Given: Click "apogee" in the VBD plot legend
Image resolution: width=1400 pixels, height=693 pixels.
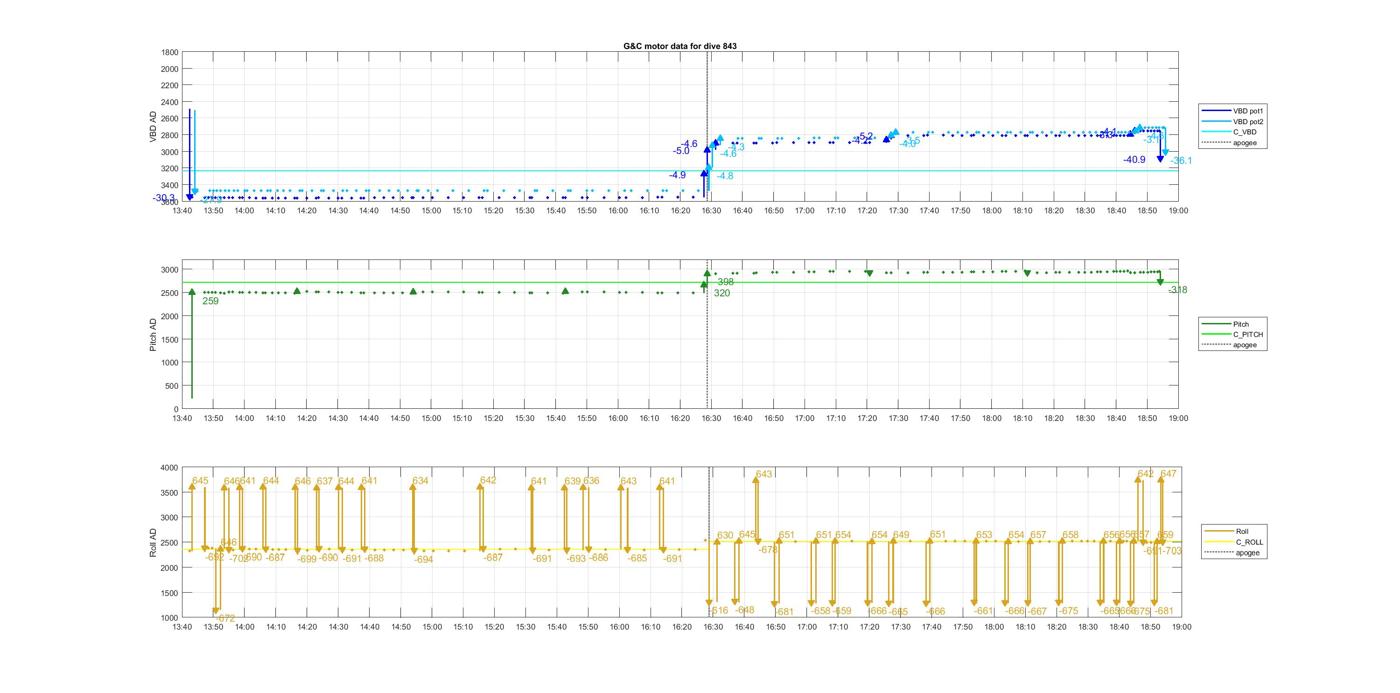Looking at the screenshot, I should [1245, 143].
